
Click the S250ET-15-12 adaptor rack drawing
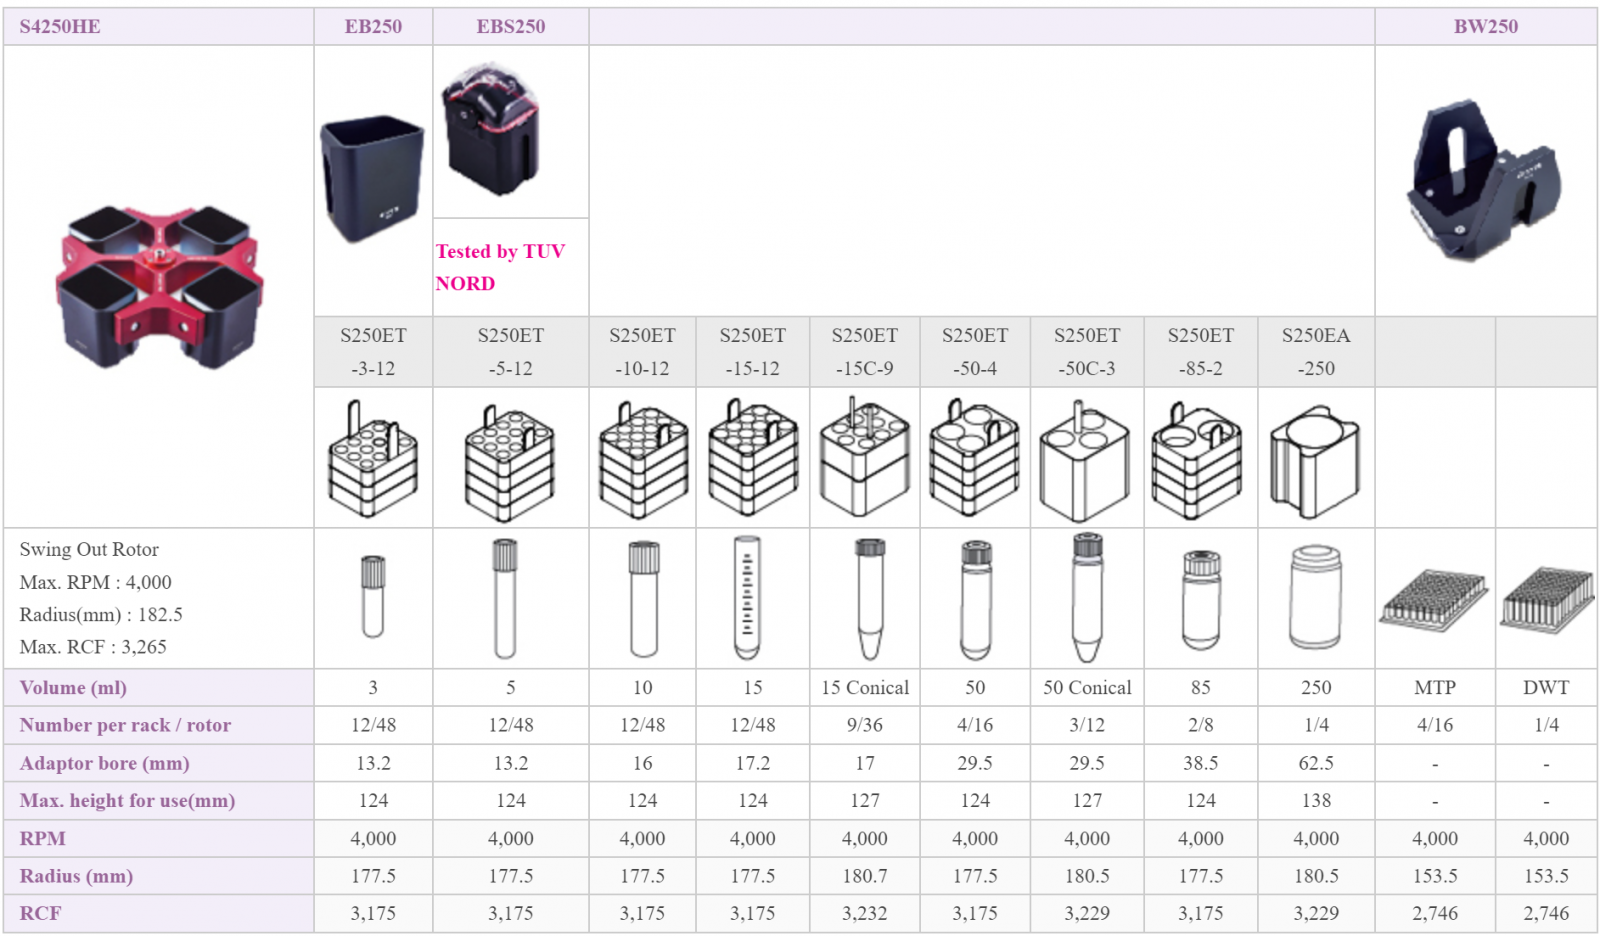coord(753,457)
